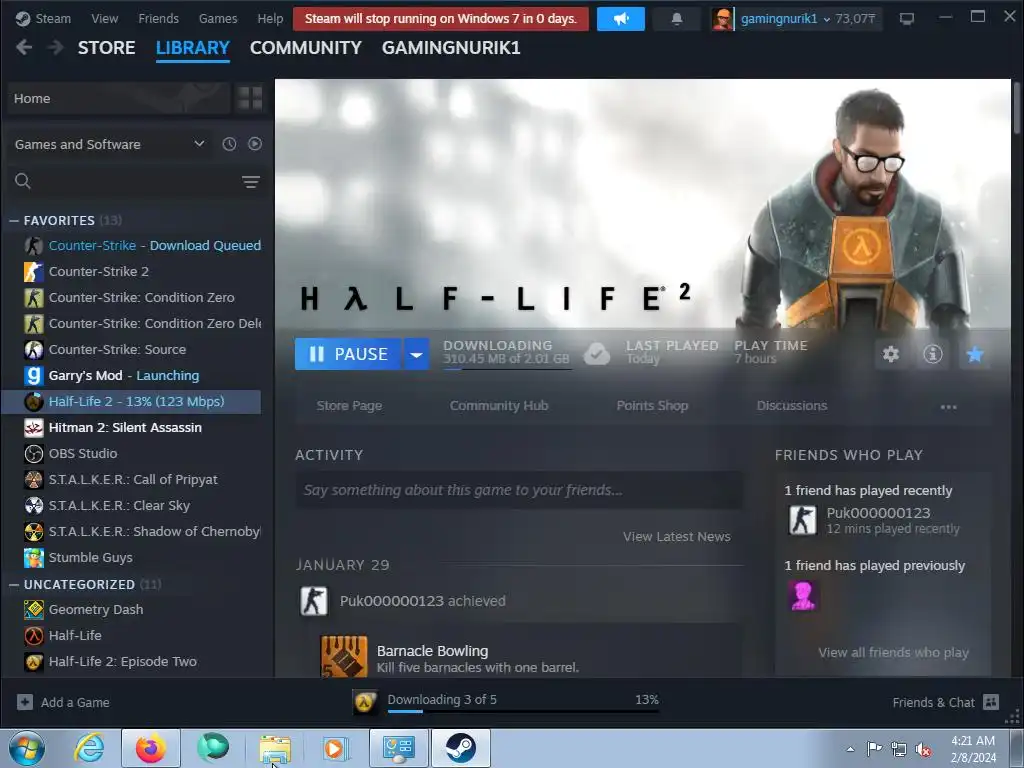
Task: Click View Latest News
Action: click(677, 537)
